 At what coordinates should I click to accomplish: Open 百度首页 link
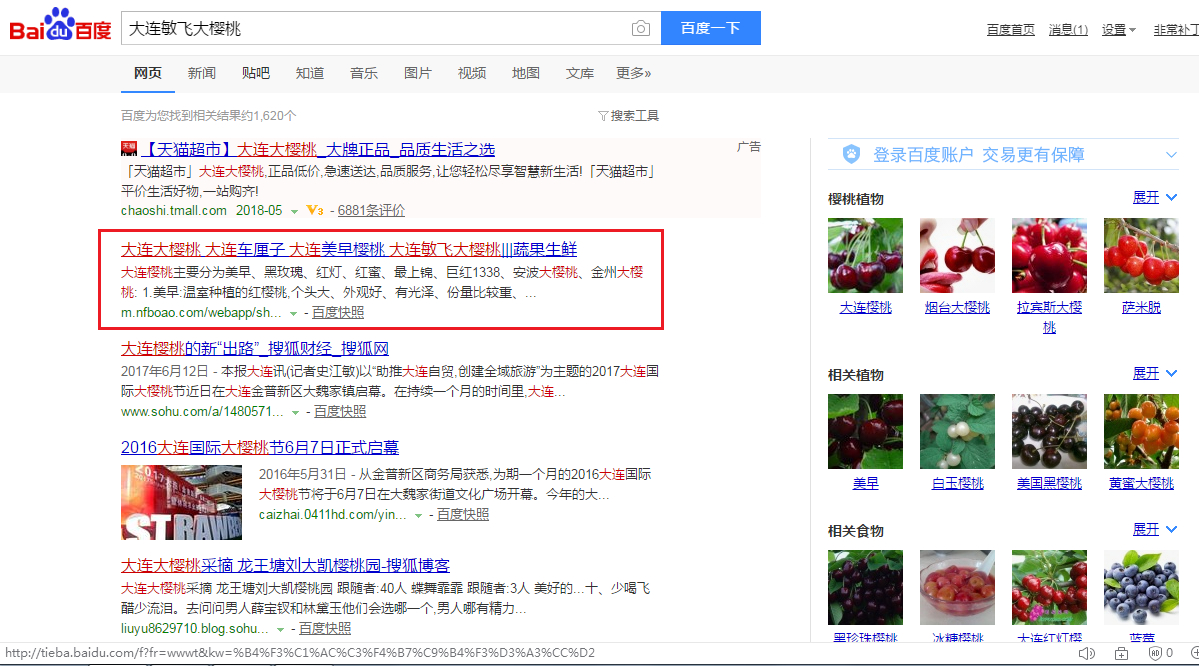(x=1010, y=30)
